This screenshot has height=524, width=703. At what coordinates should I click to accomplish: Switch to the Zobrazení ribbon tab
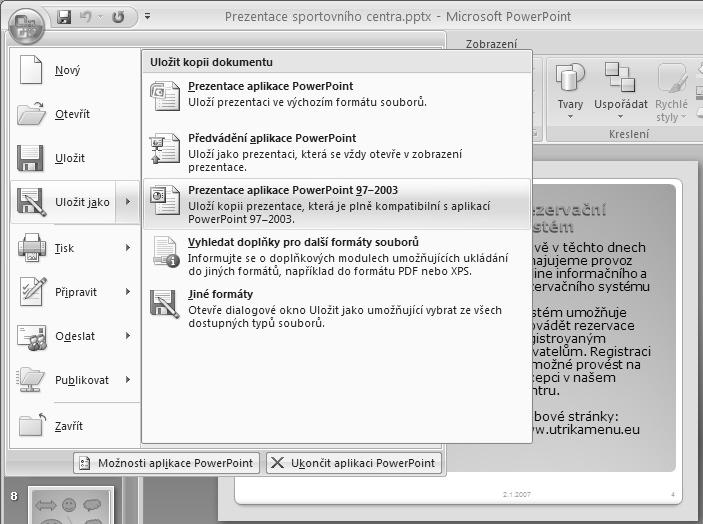(491, 44)
